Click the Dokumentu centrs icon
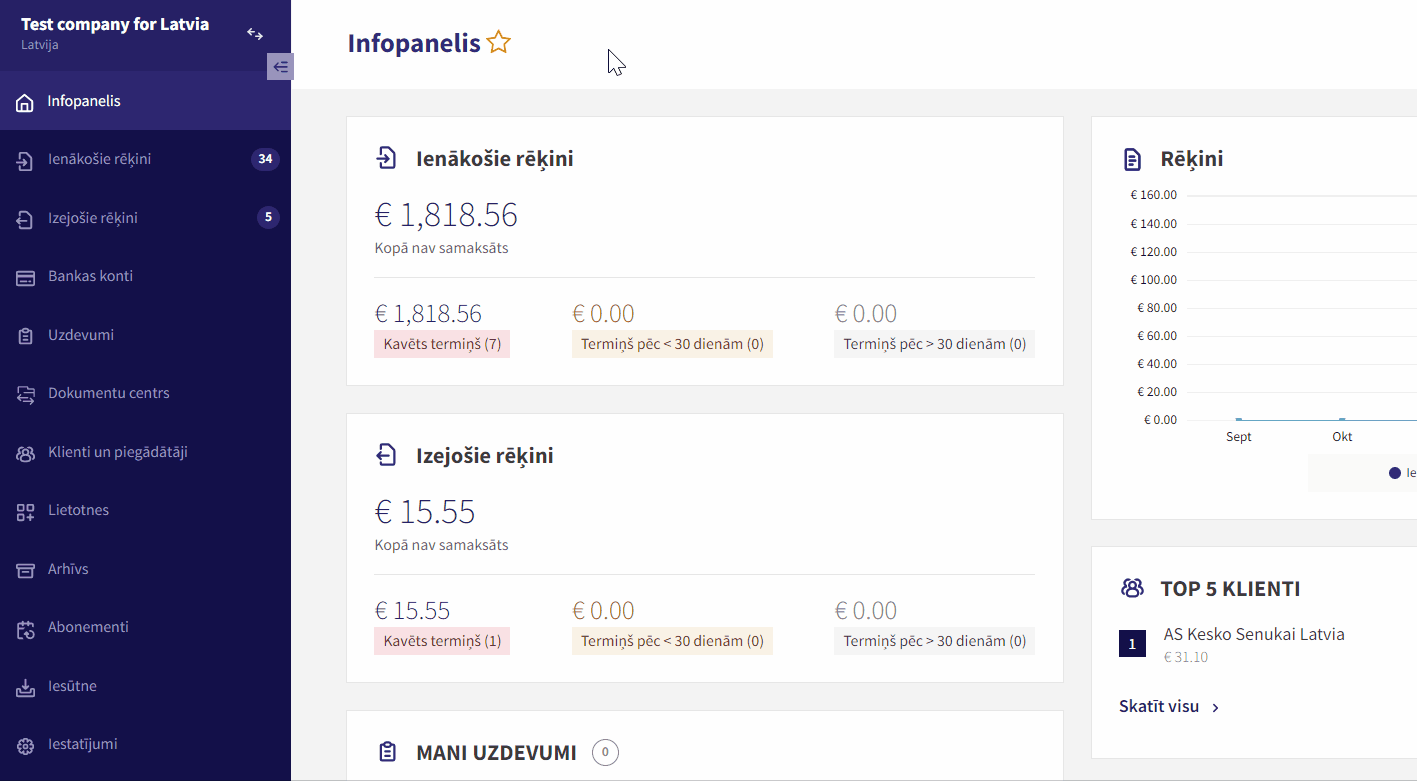The height and width of the screenshot is (781, 1417). click(x=26, y=394)
